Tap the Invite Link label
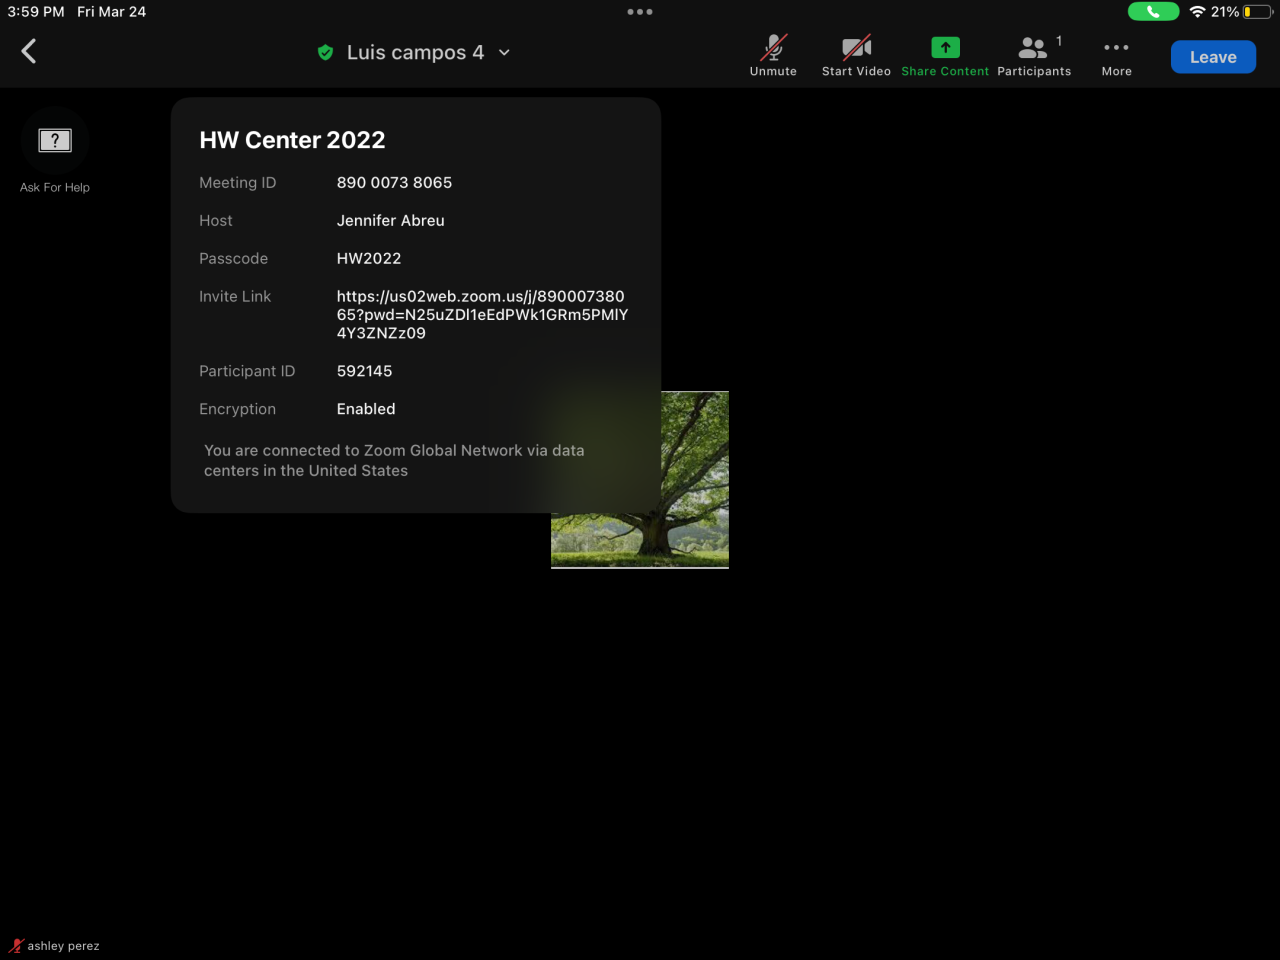The height and width of the screenshot is (960, 1280). click(x=235, y=296)
